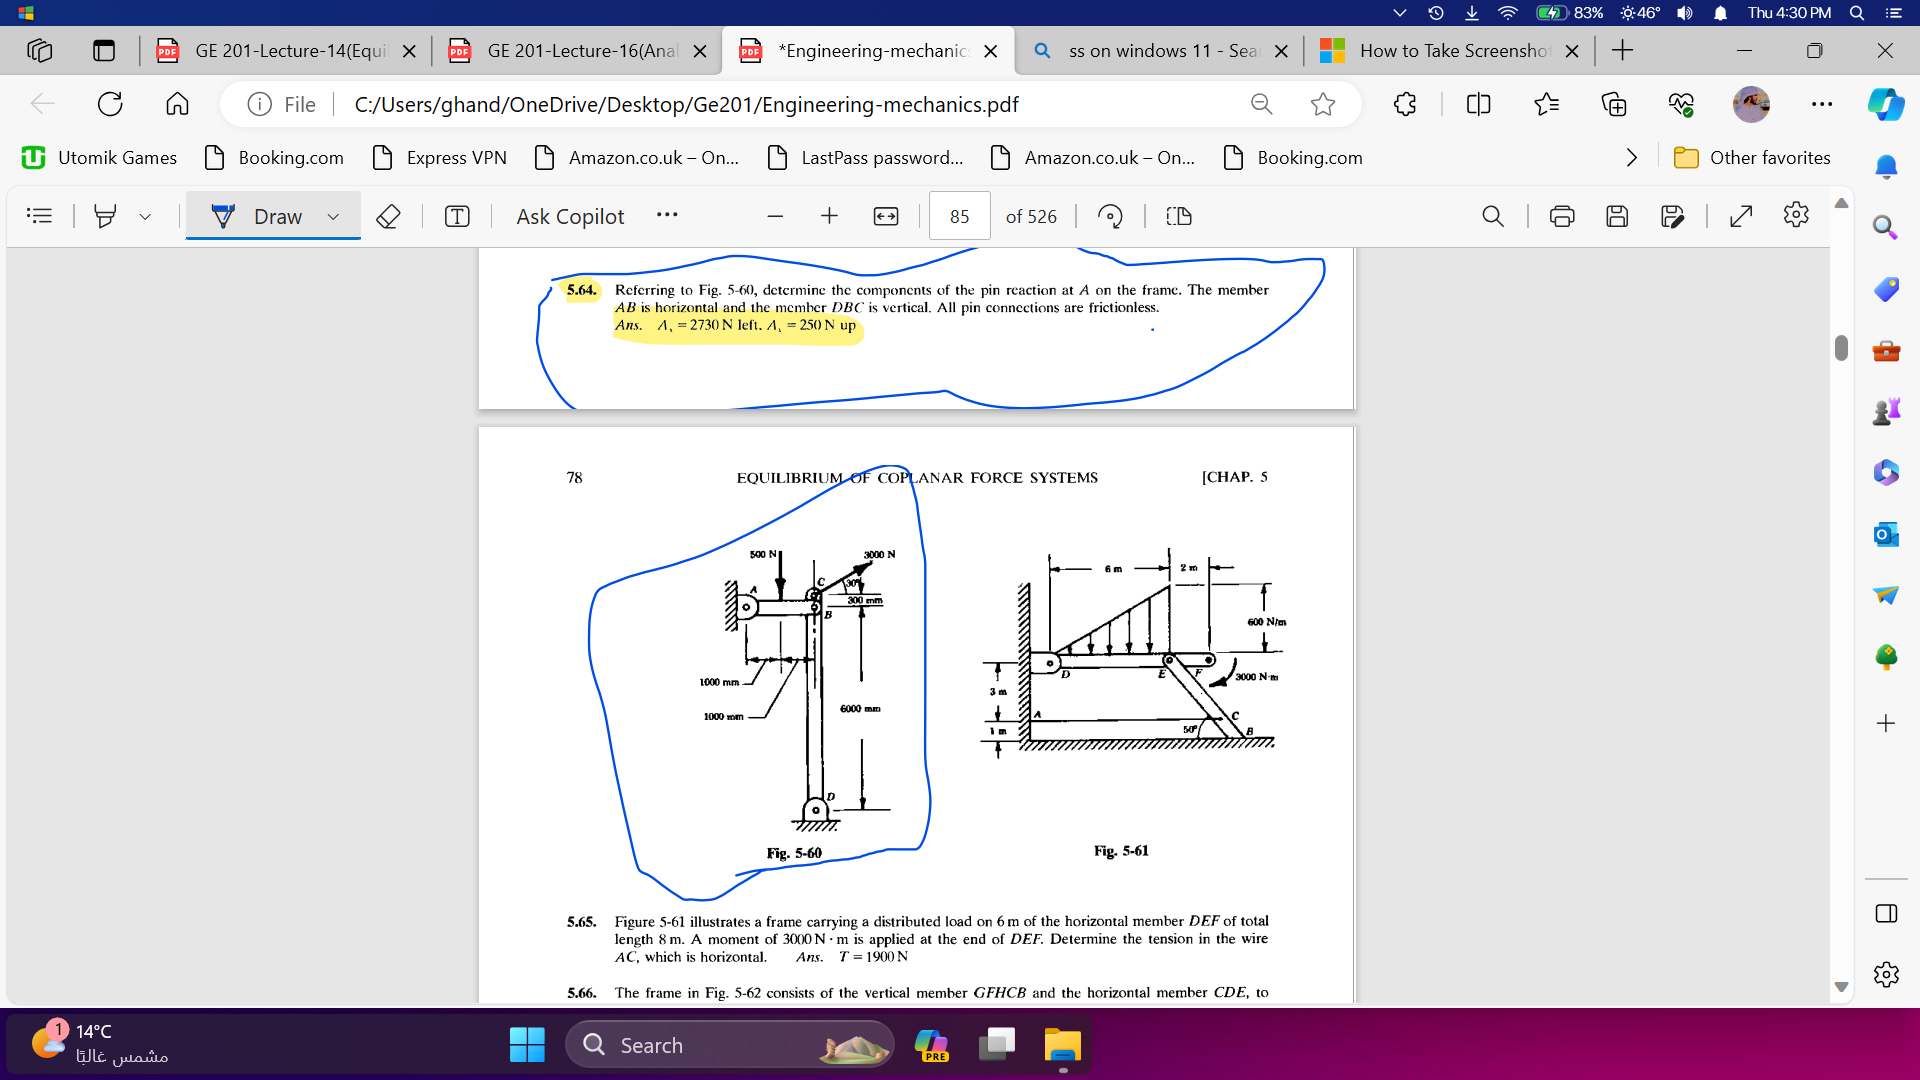This screenshot has width=1920, height=1080.
Task: Expand Draw tool options dropdown
Action: coord(333,216)
